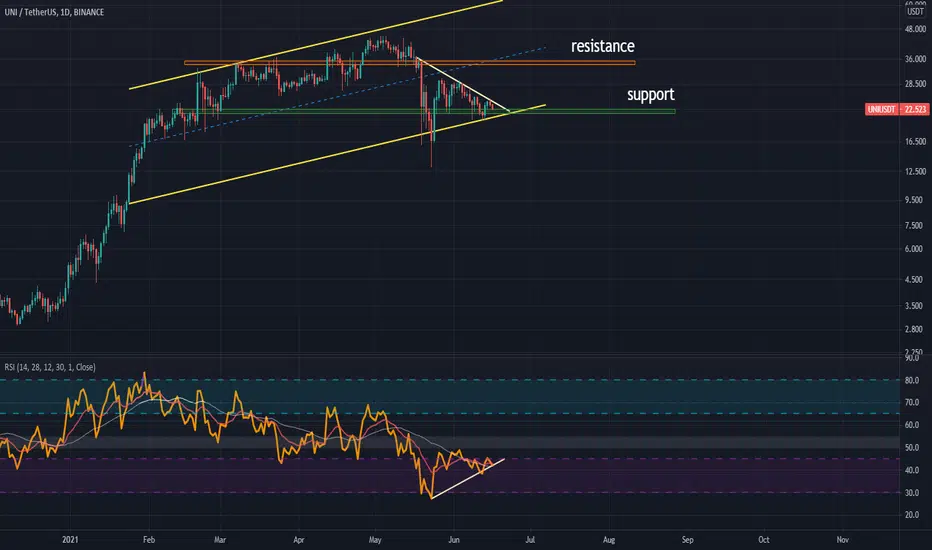Viewport: 932px width, 550px height.
Task: Click the RSI (14, 28, 12, 30, 1, Close) indicator label
Action: [50, 367]
